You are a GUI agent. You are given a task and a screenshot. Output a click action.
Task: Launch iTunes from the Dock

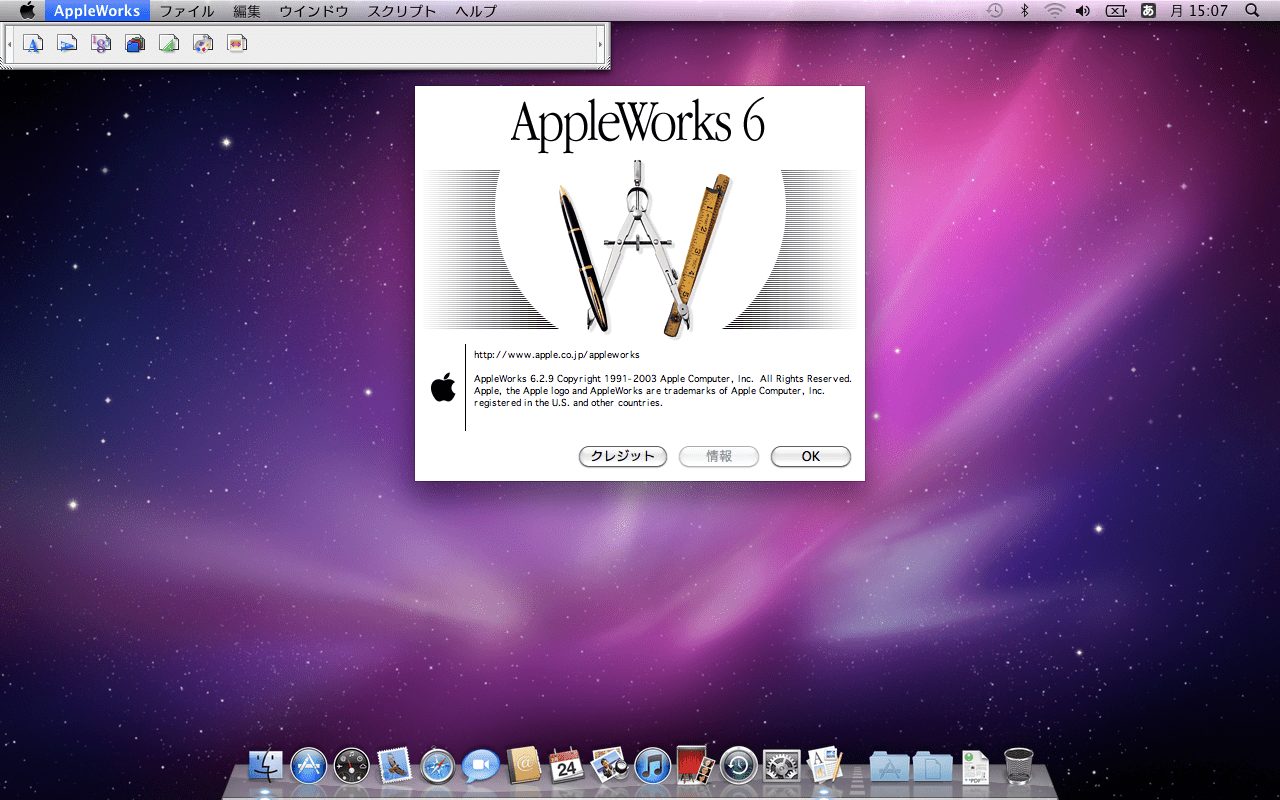point(651,767)
